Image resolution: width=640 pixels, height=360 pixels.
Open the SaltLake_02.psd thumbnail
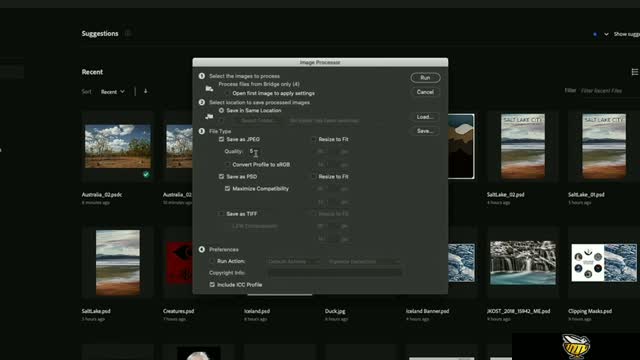(x=523, y=146)
